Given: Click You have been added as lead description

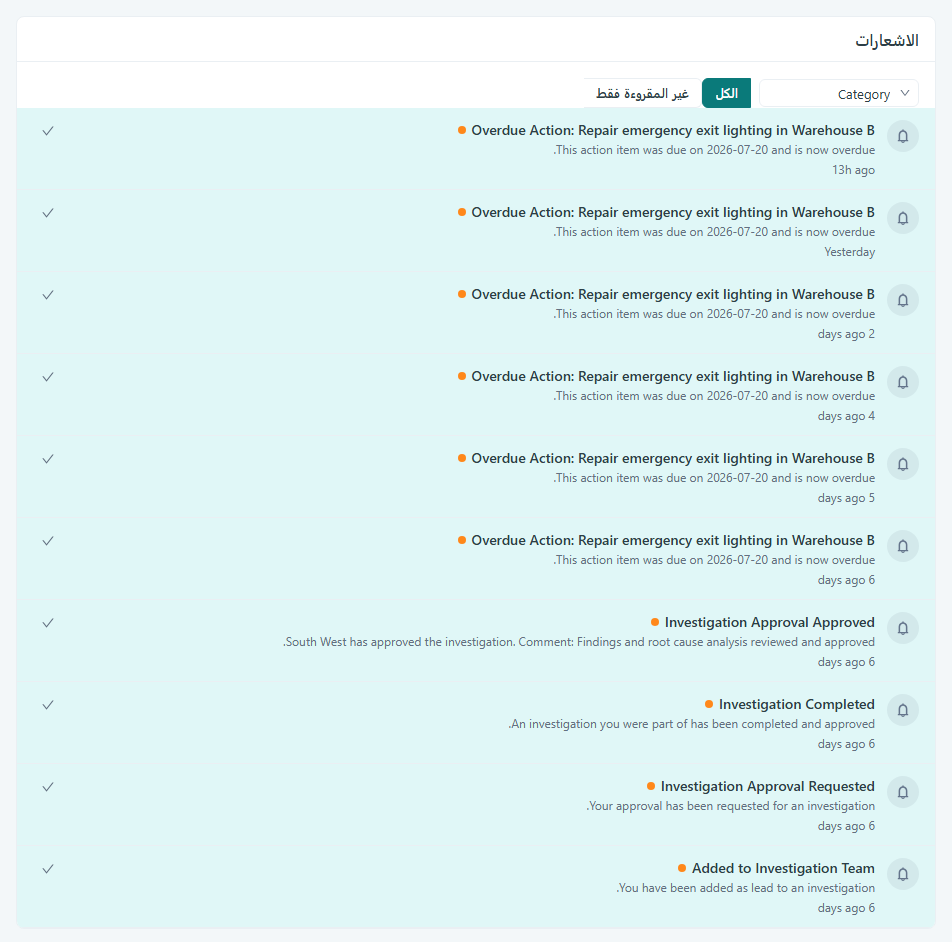Looking at the screenshot, I should (x=746, y=888).
